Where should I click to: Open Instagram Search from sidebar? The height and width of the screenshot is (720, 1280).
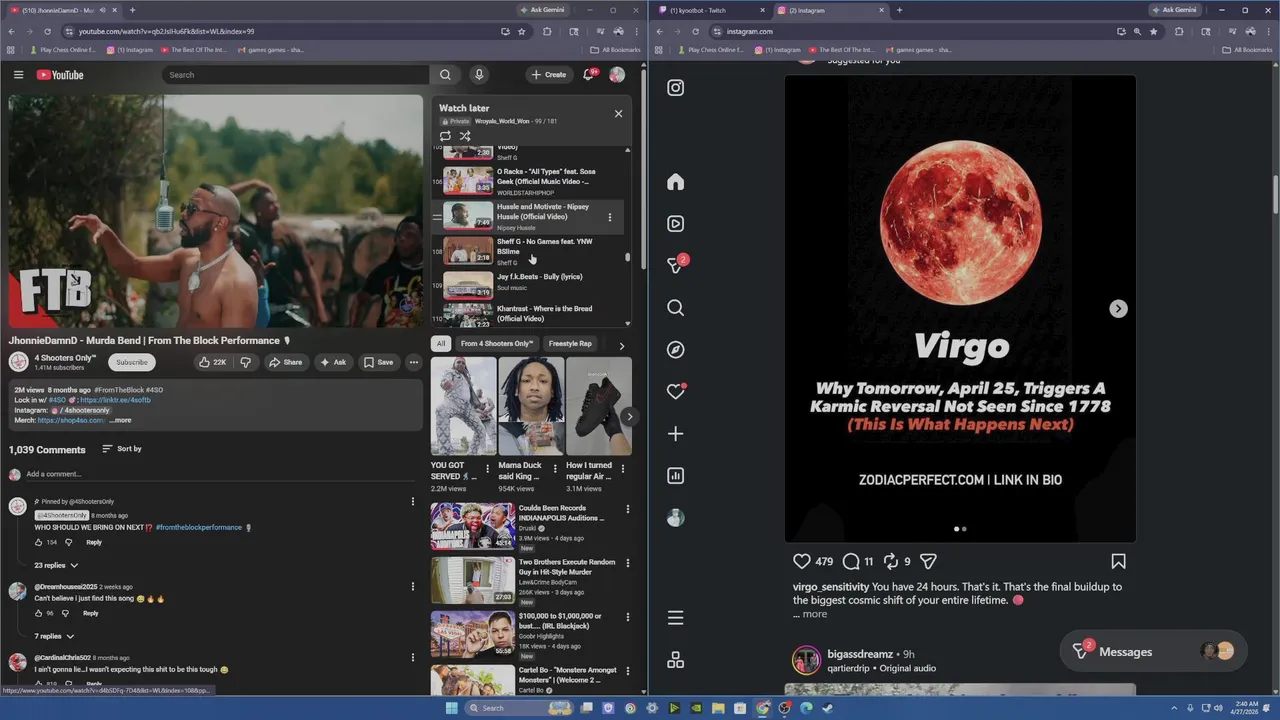point(676,308)
